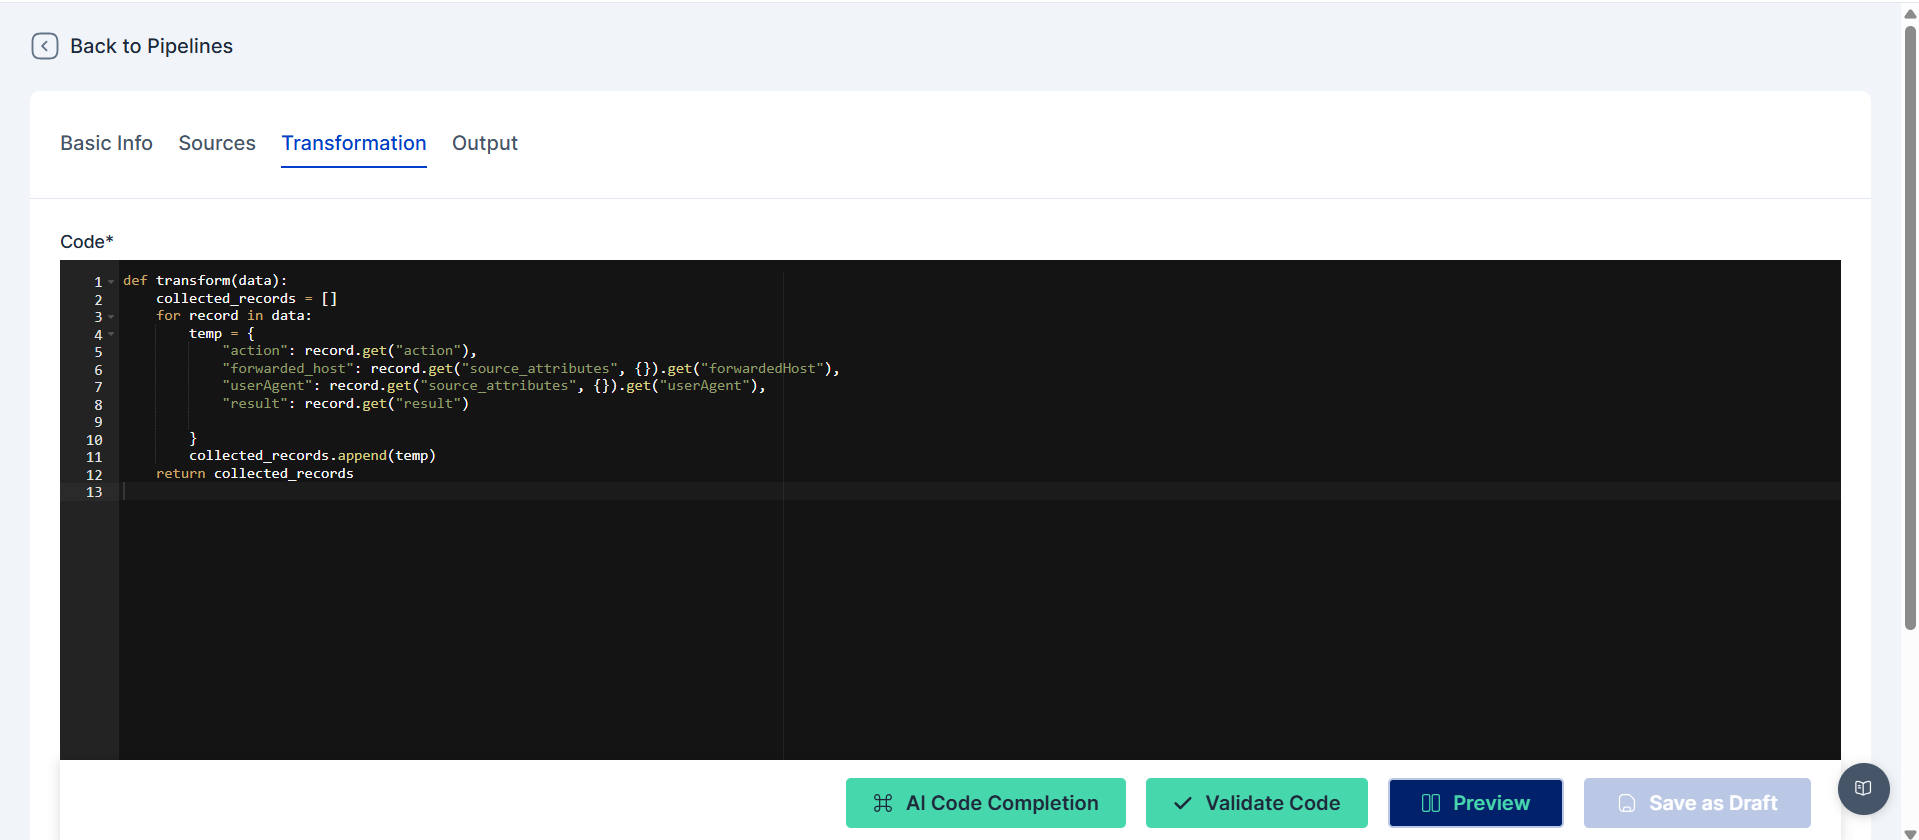
Task: Open the Preview button
Action: point(1476,803)
